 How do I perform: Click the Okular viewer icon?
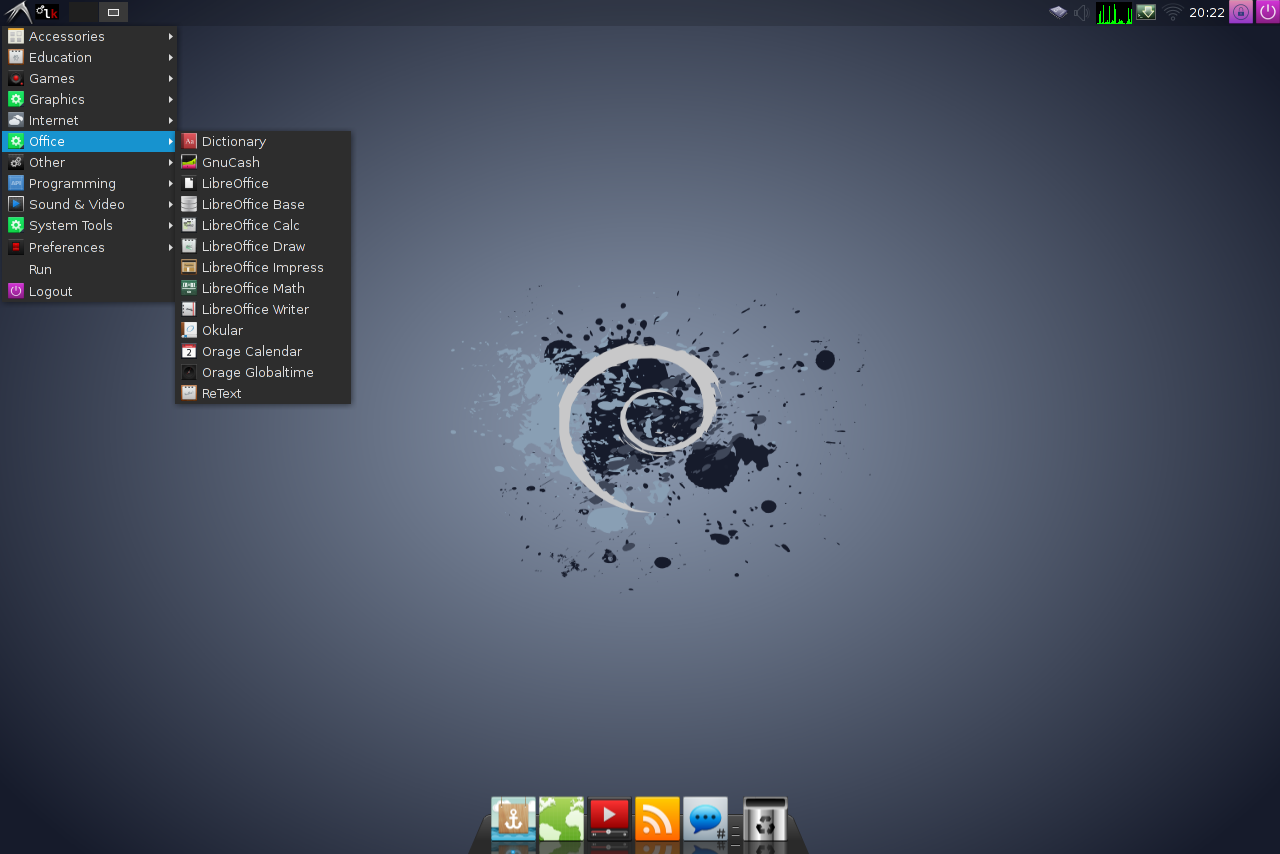(x=189, y=330)
